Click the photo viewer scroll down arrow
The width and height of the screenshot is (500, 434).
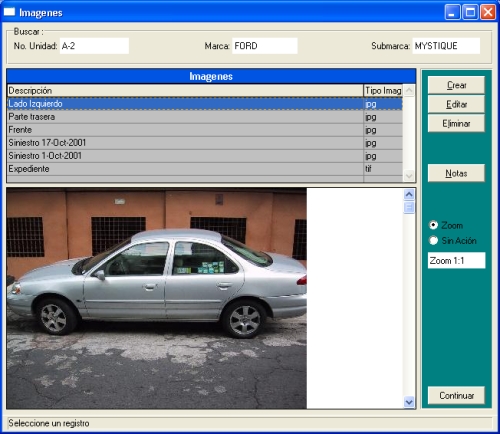(409, 402)
